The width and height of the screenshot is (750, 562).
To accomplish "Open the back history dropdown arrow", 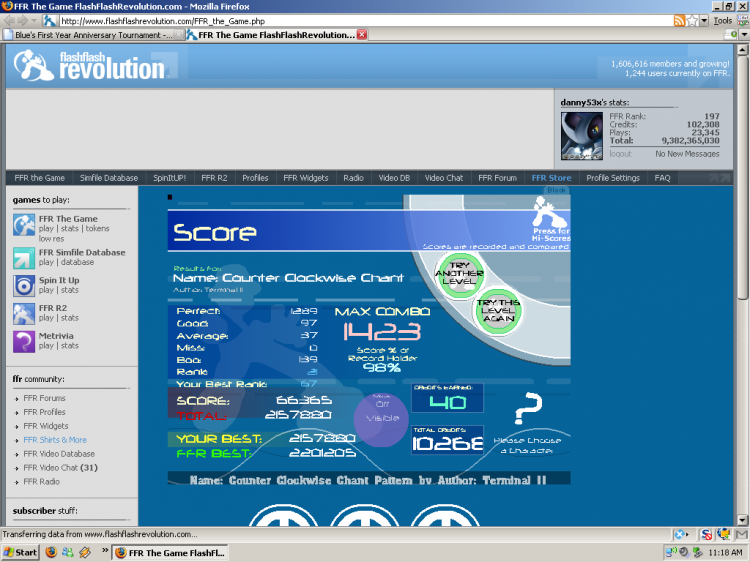I will pyautogui.click(x=34, y=21).
